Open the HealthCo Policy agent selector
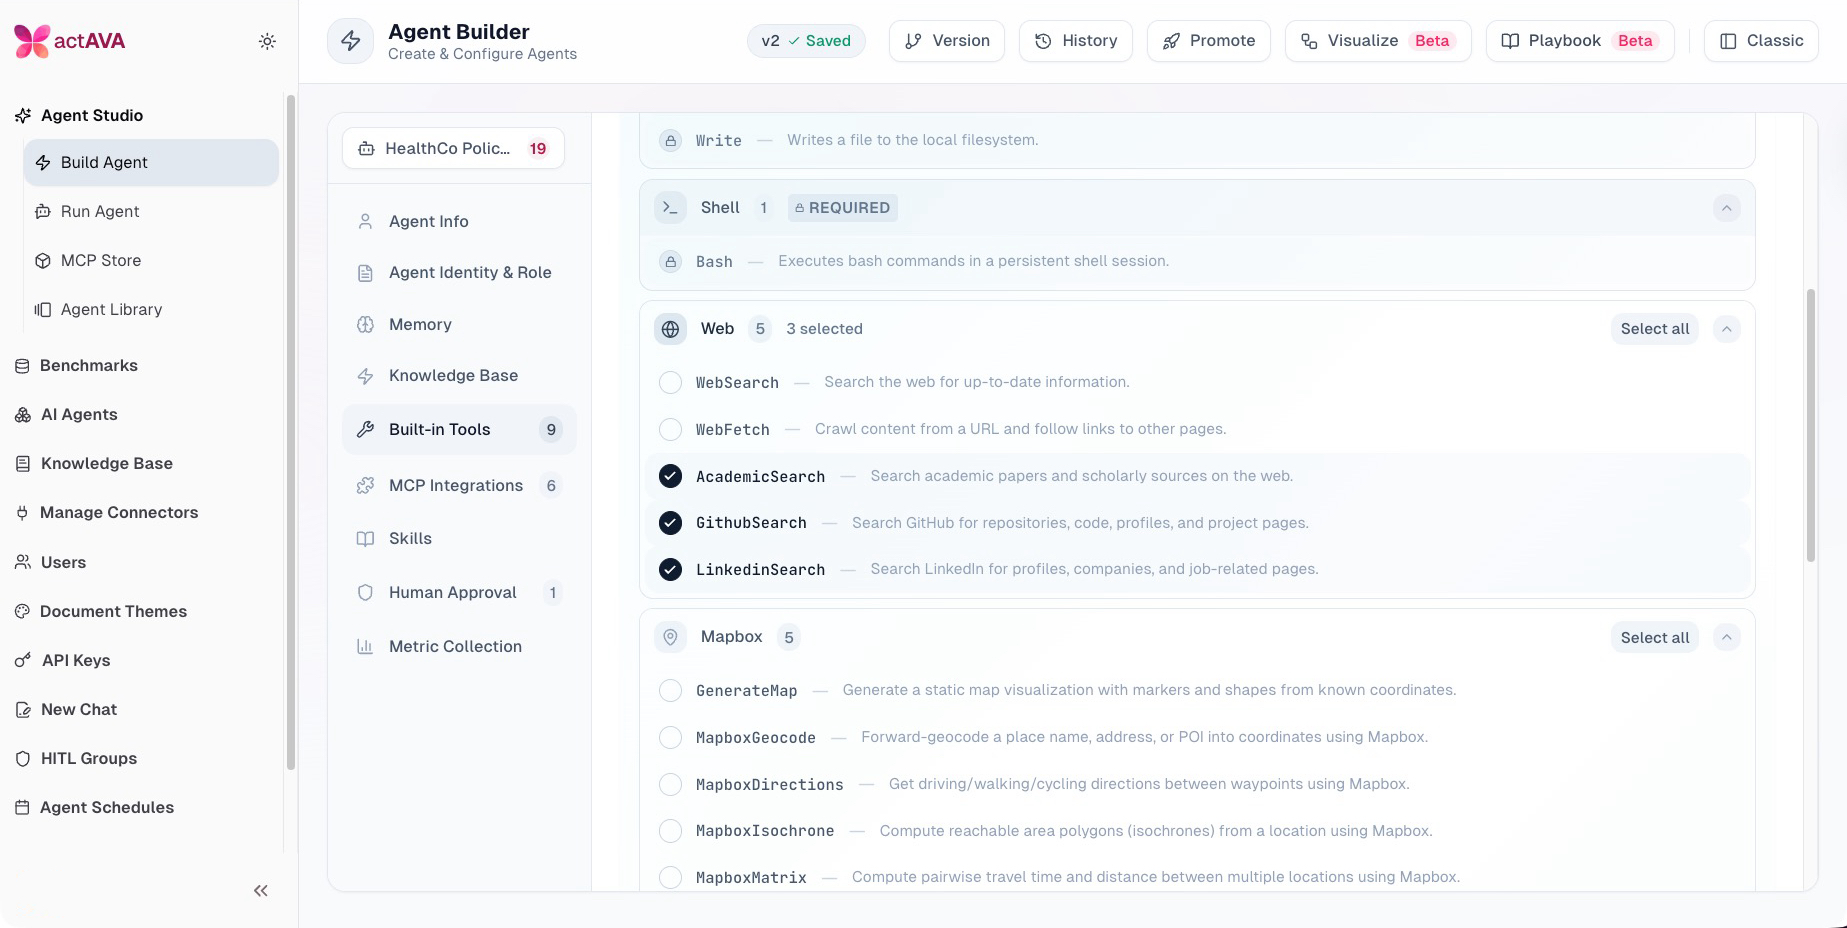1847x928 pixels. (x=453, y=148)
